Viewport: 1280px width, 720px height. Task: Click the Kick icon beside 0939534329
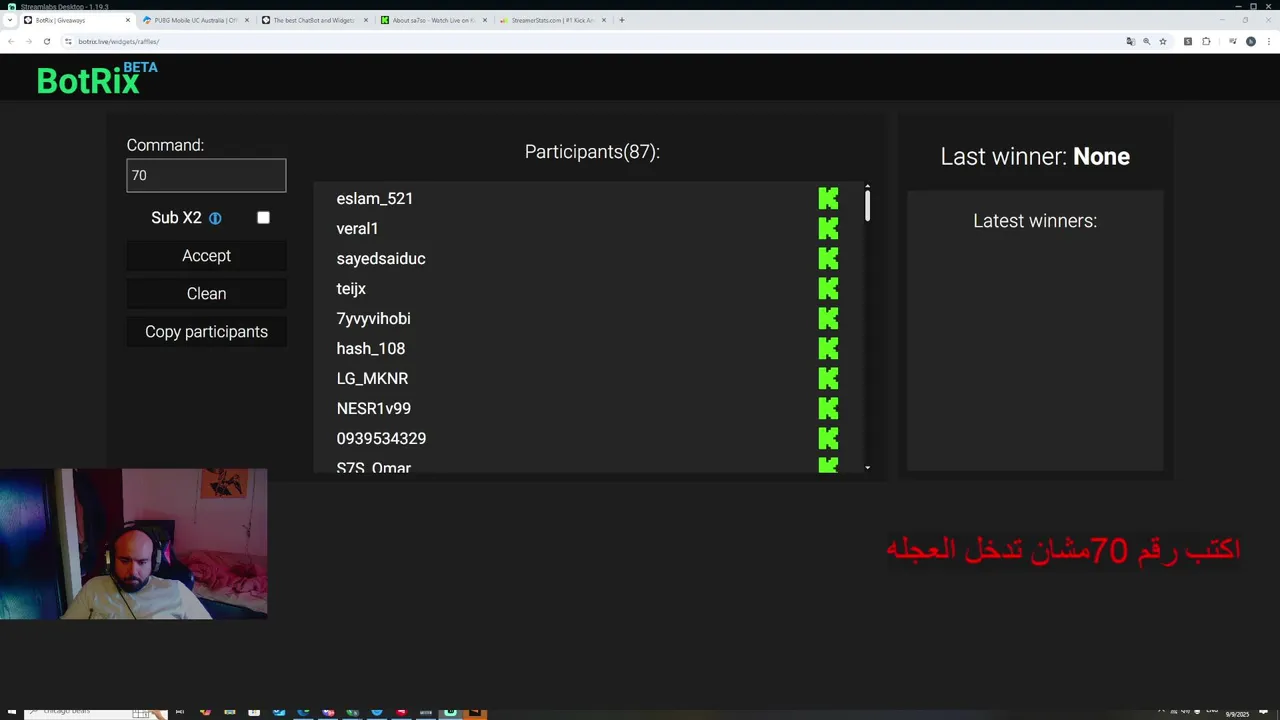(x=828, y=438)
